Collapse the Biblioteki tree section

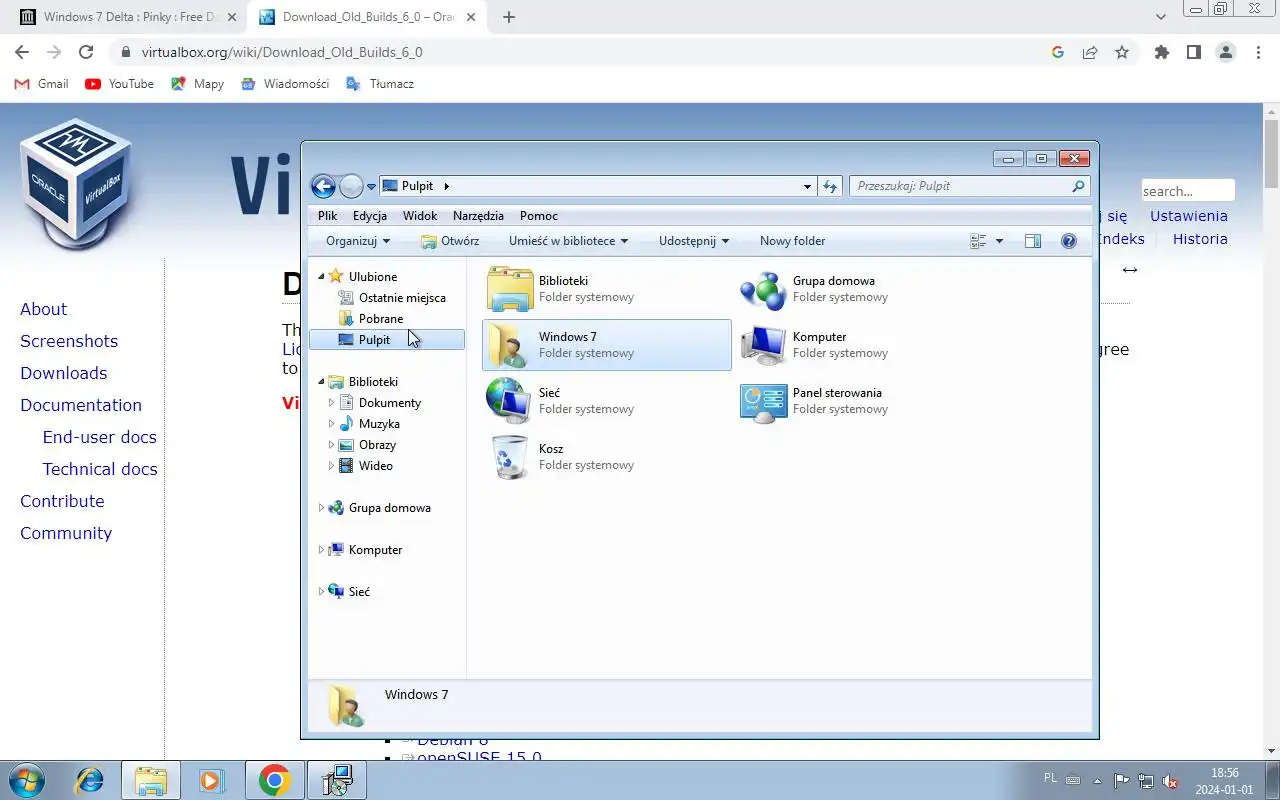[321, 382]
